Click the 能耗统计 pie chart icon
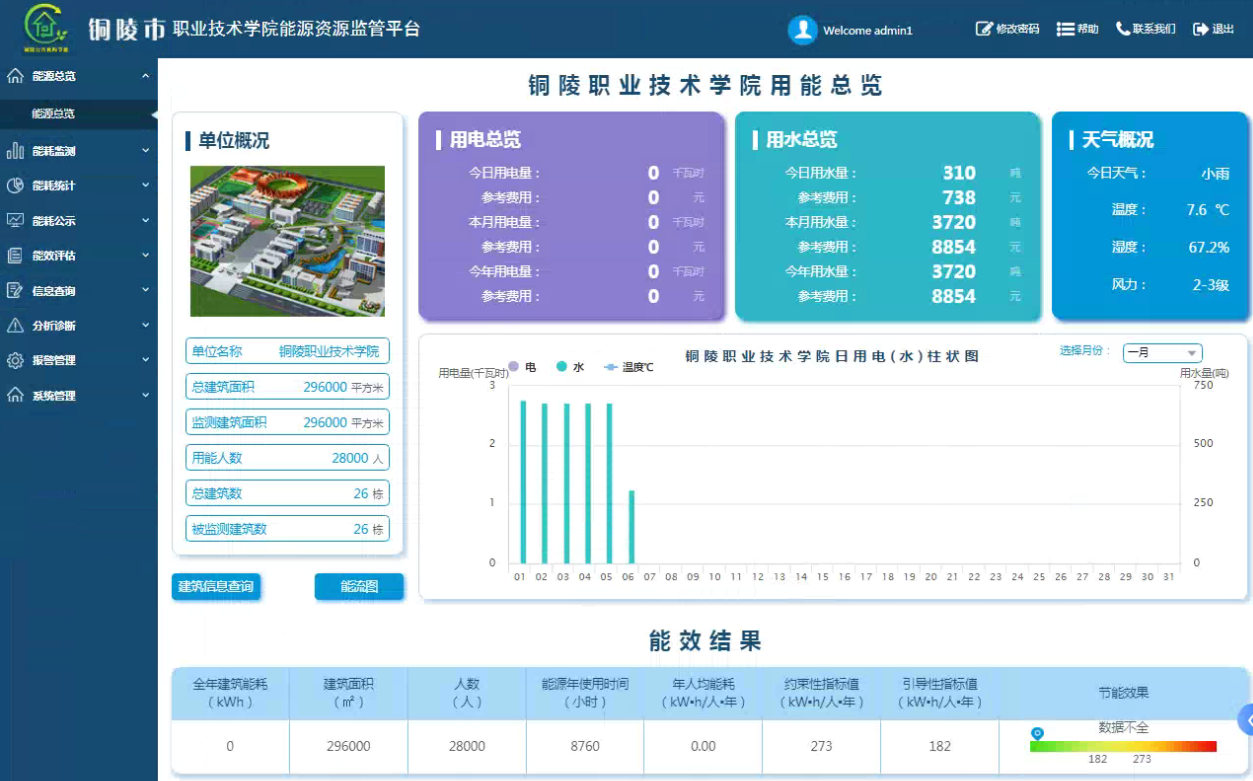 pyautogui.click(x=15, y=186)
